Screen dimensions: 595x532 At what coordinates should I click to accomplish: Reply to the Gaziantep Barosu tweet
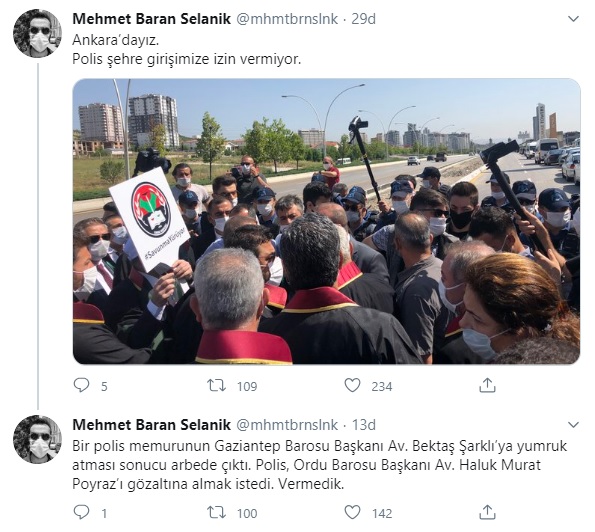point(81,512)
